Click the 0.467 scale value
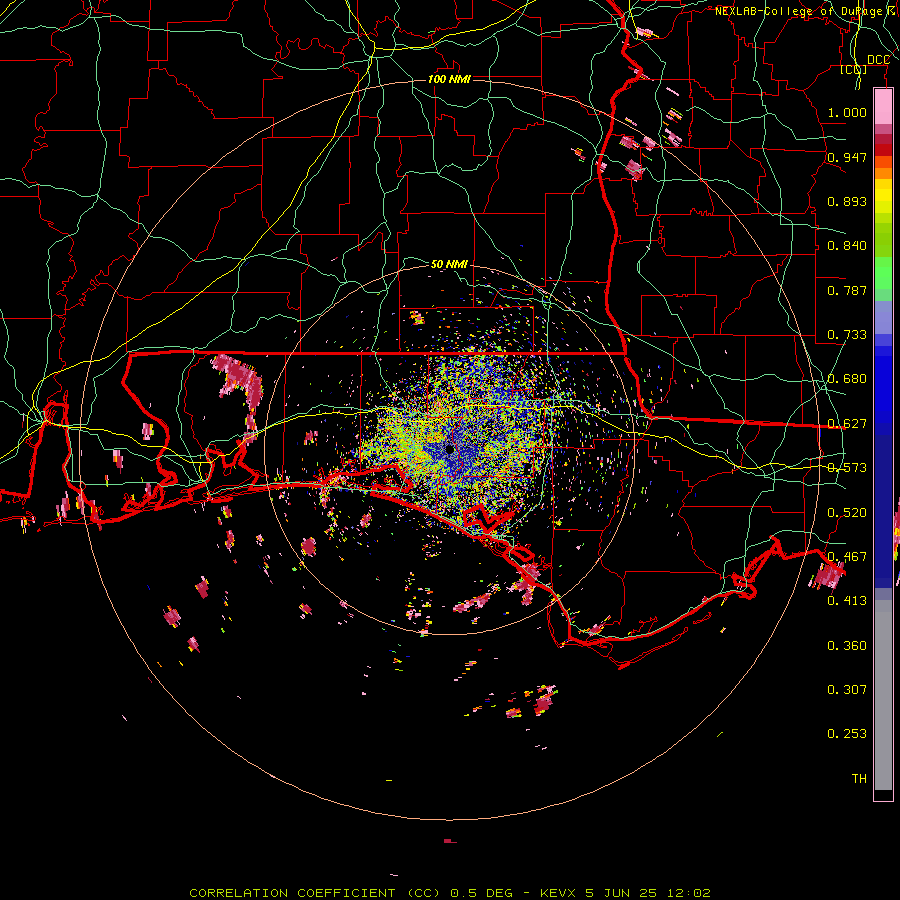Image resolution: width=900 pixels, height=900 pixels. [x=847, y=556]
